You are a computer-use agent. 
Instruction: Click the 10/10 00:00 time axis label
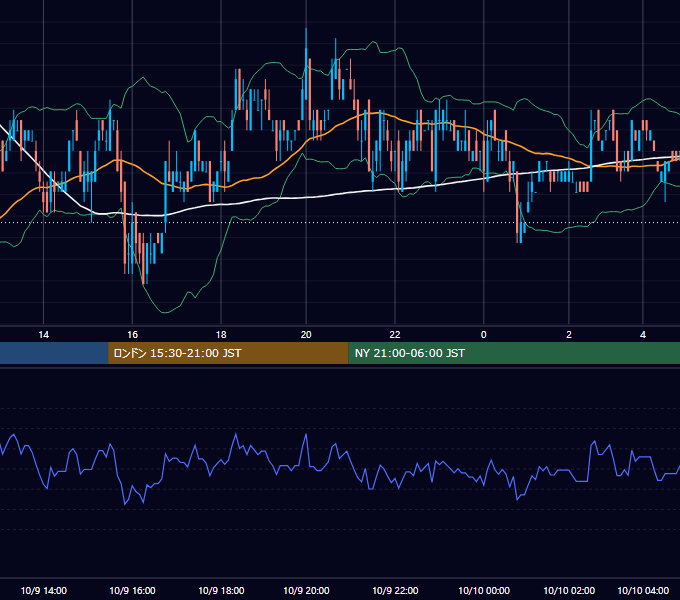[484, 590]
